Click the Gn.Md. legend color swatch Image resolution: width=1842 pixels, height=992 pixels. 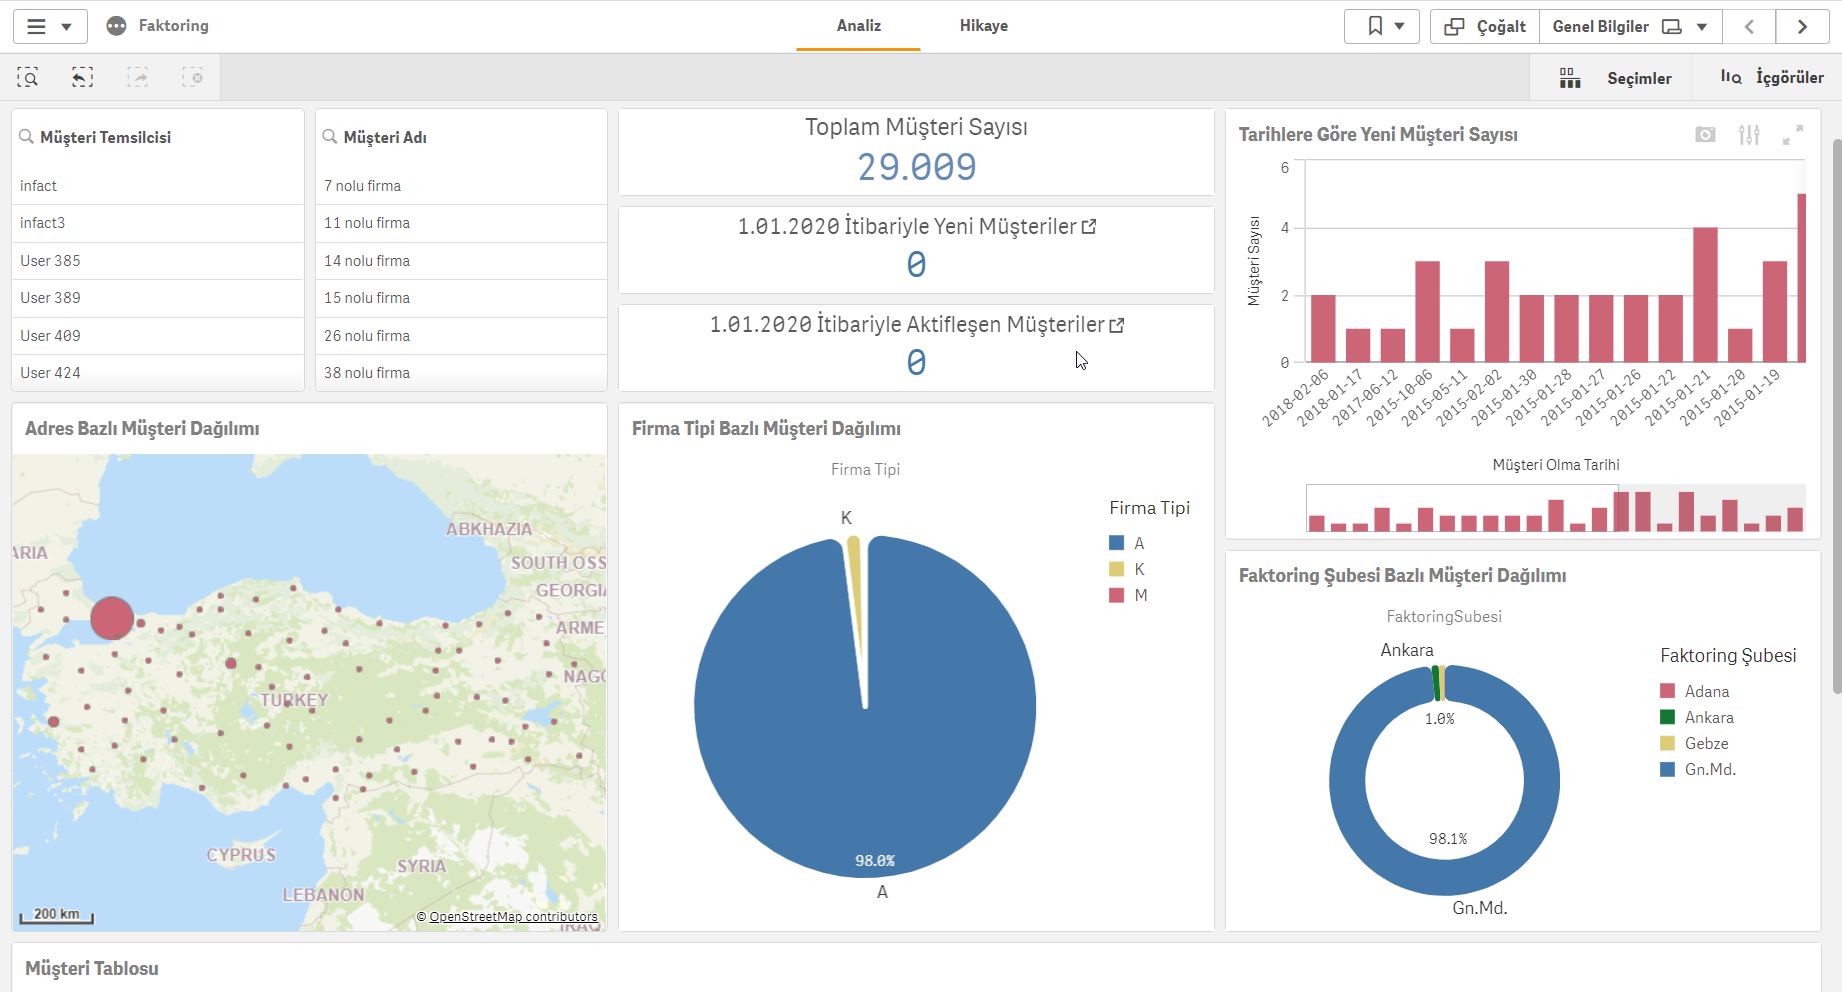pos(1667,770)
